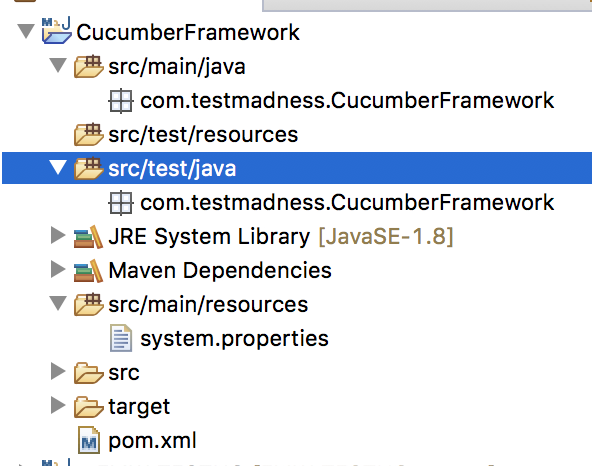Collapse the src/main/resources folder
This screenshot has width=592, height=466.
(59, 303)
